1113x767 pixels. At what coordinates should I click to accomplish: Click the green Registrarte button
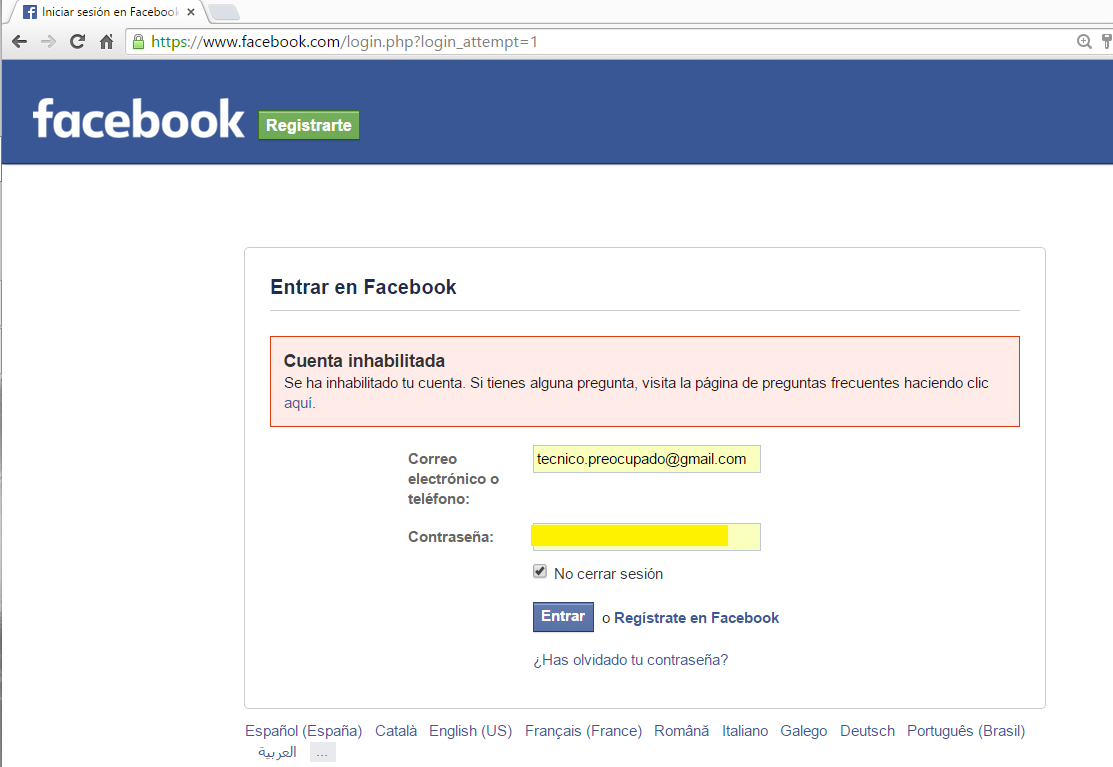click(309, 125)
